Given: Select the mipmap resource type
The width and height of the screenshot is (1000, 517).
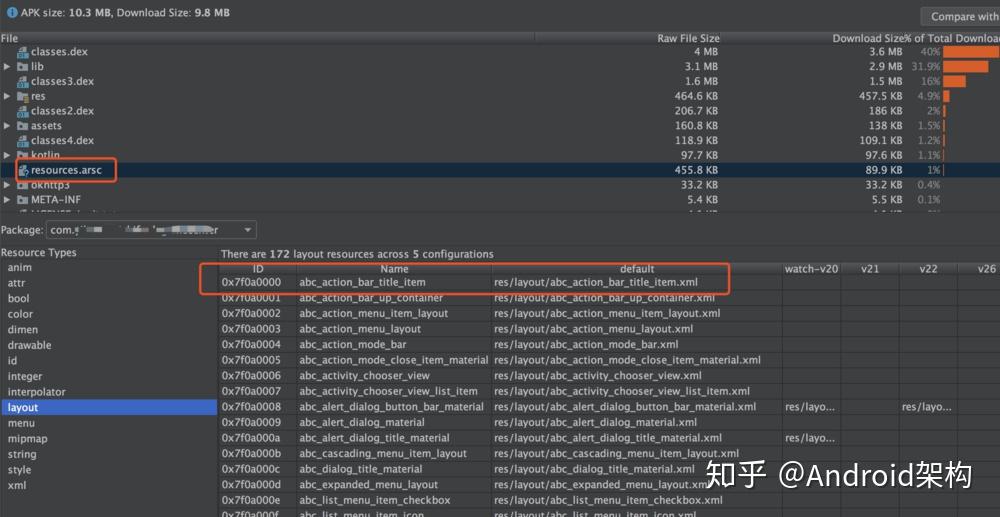Looking at the screenshot, I should (x=27, y=439).
